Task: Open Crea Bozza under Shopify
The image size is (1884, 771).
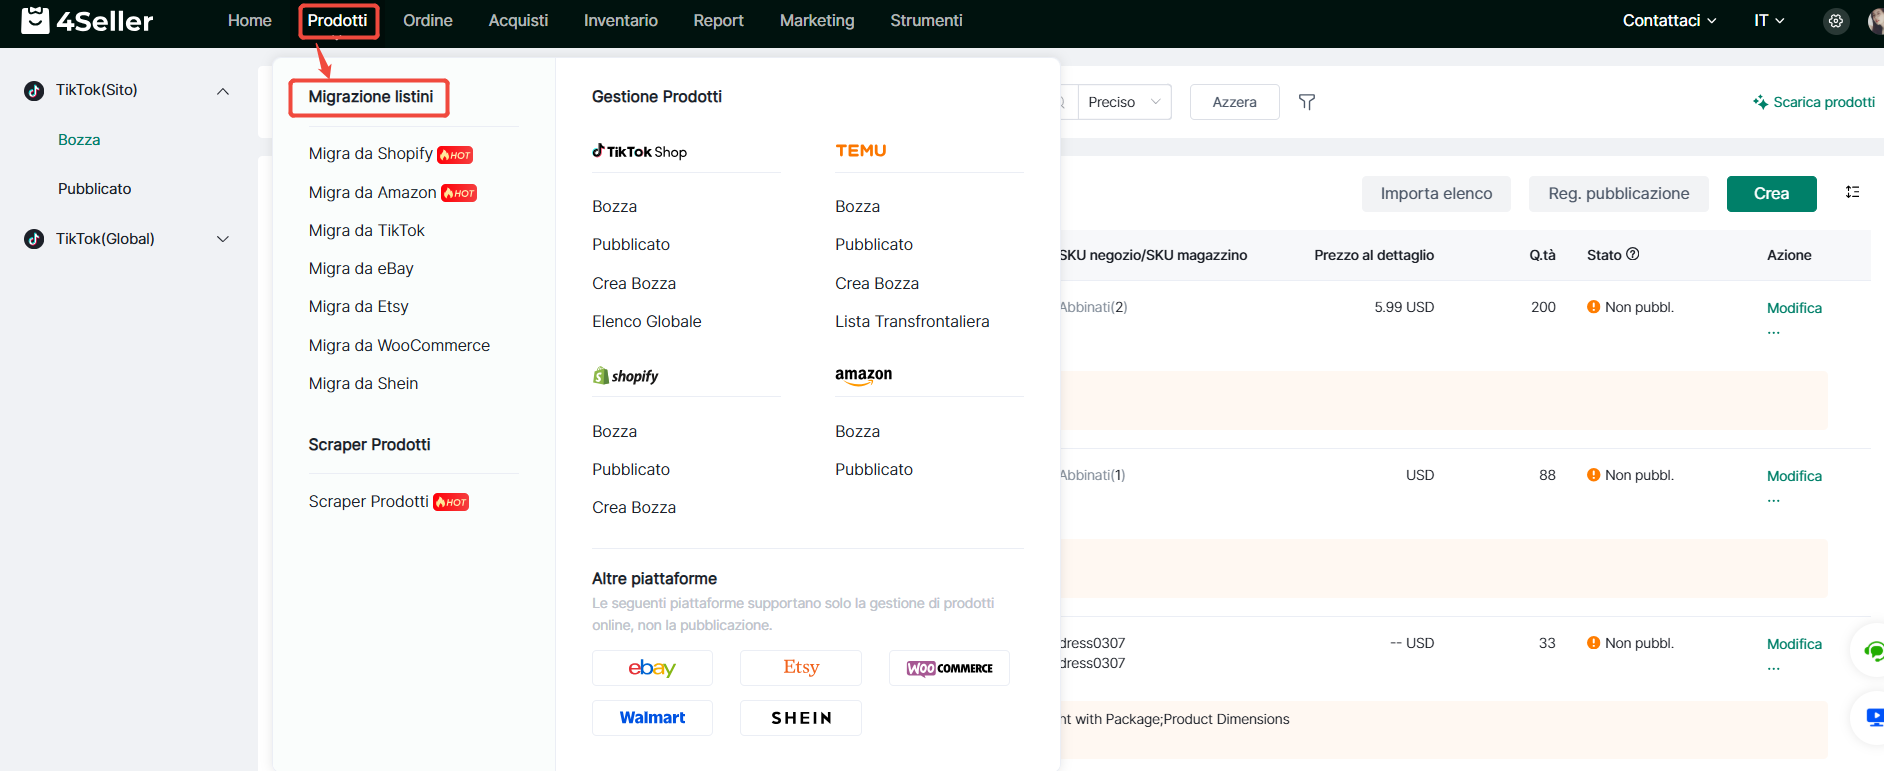Action: click(634, 508)
